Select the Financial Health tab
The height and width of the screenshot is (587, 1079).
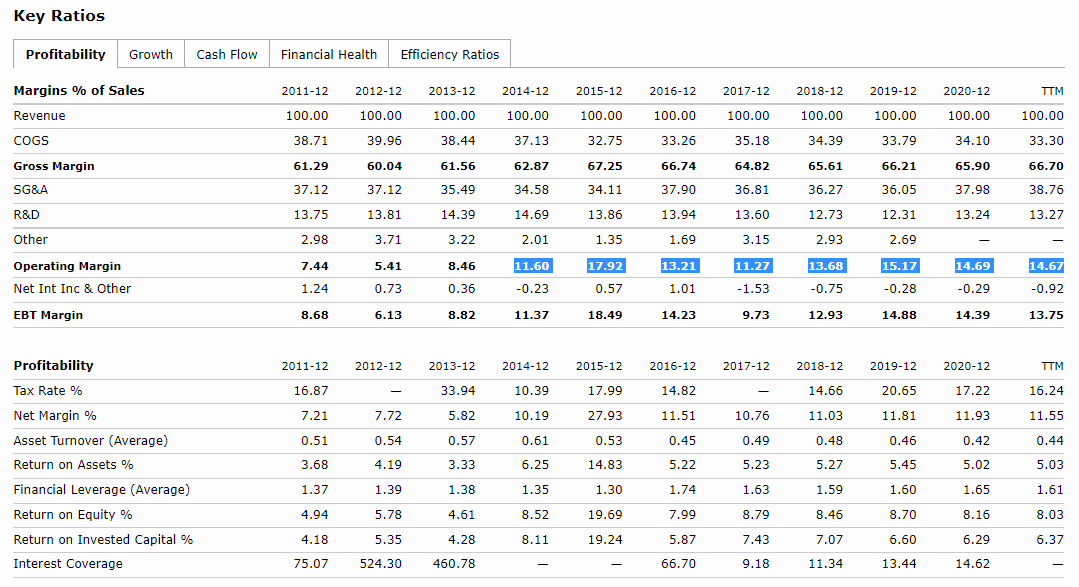click(329, 54)
